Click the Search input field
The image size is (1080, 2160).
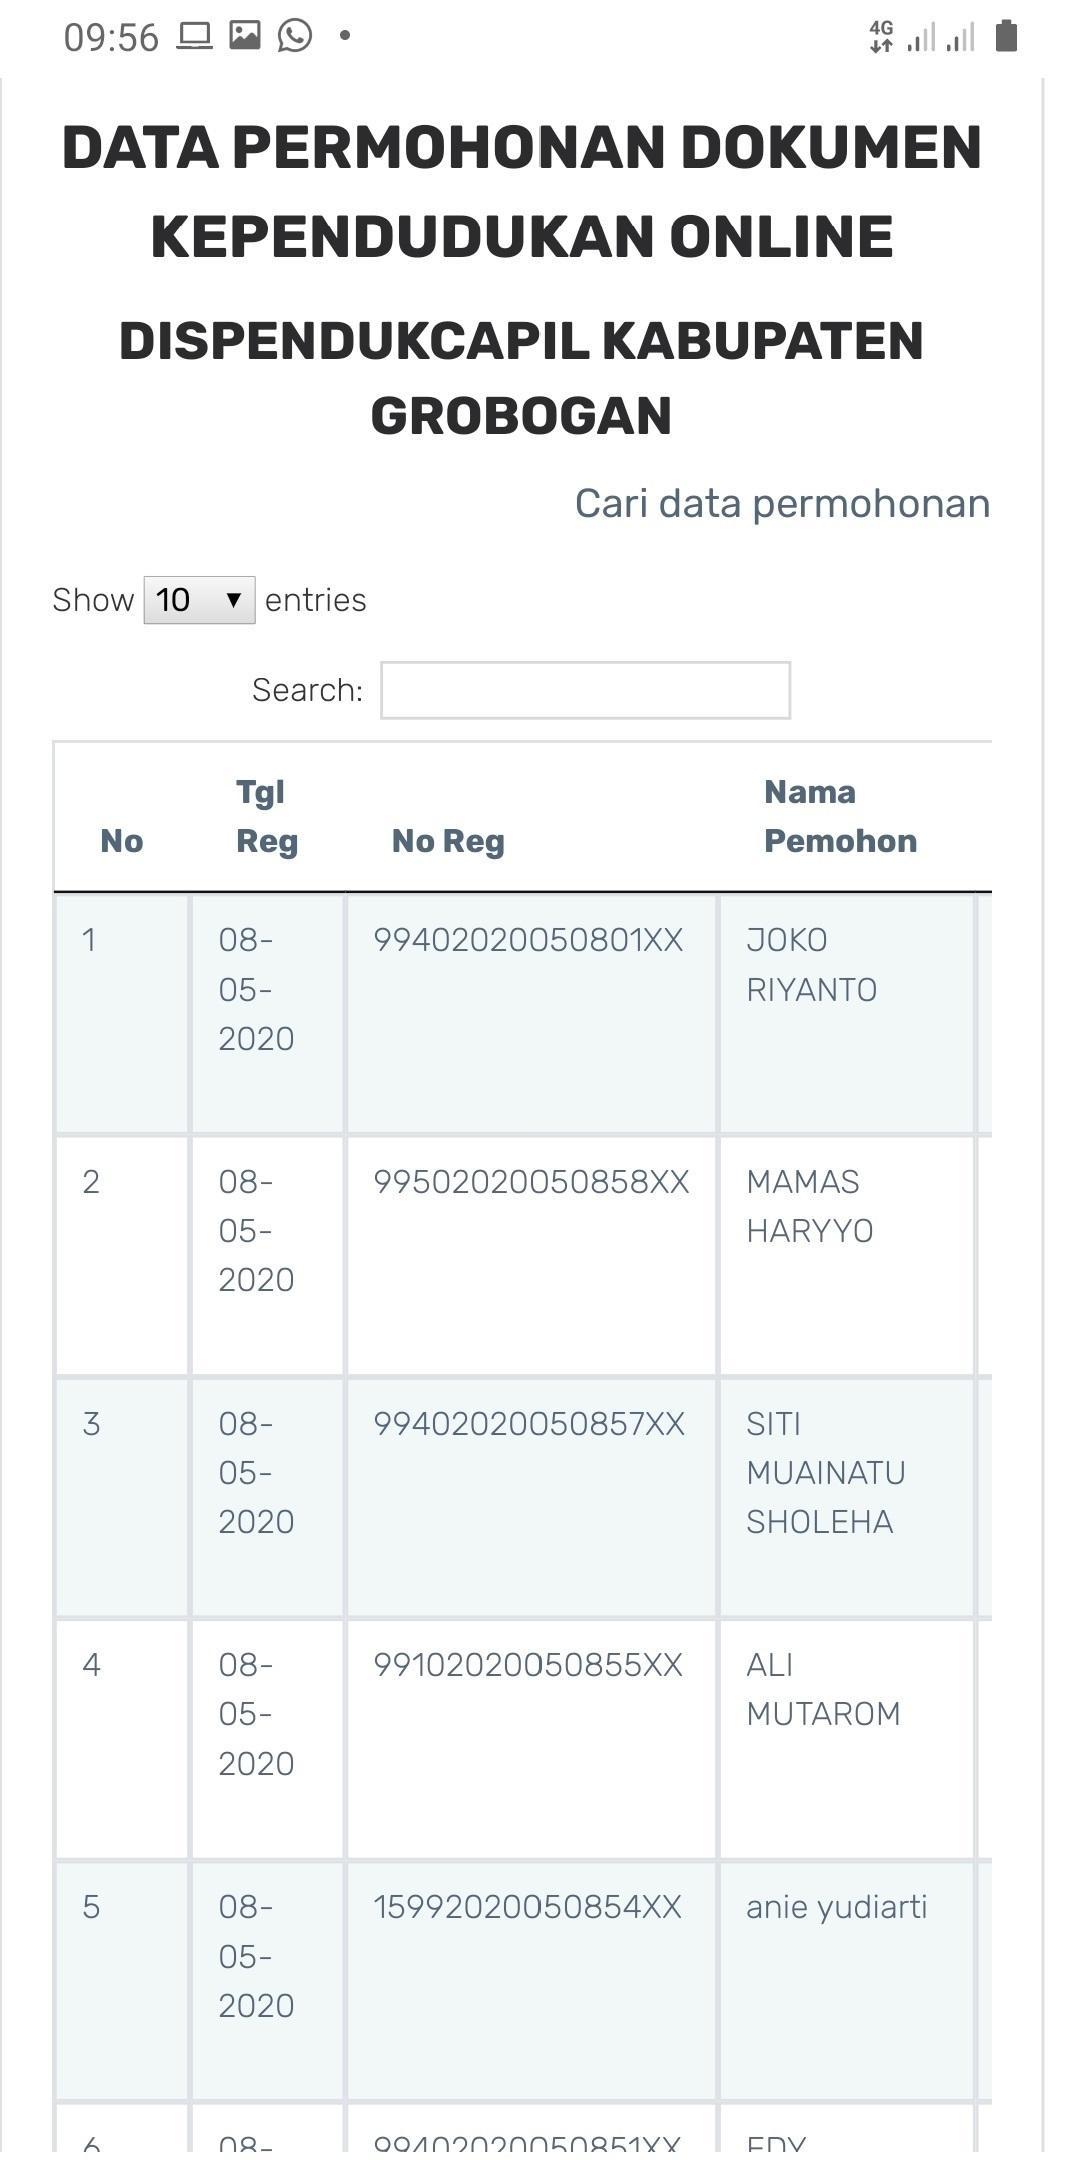click(585, 690)
